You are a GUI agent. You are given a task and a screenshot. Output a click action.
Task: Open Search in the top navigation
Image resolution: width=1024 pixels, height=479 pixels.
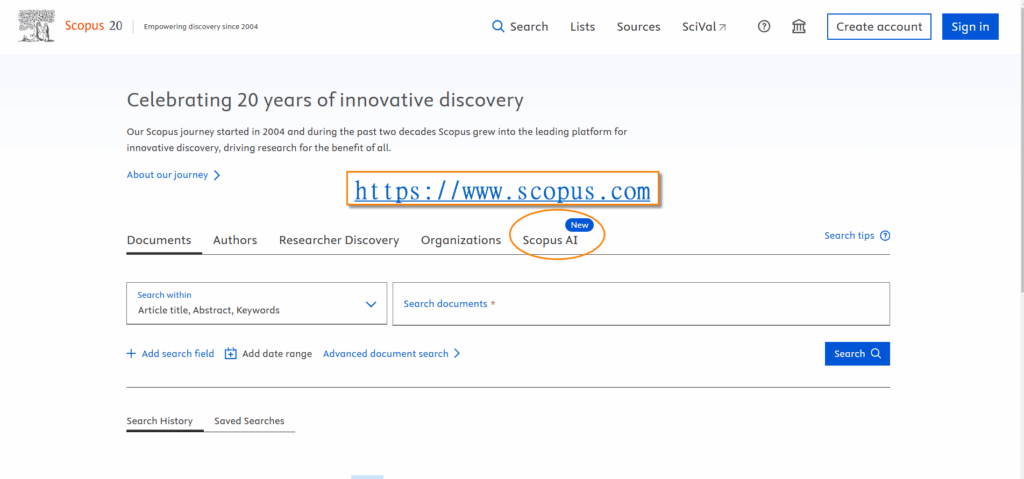(x=520, y=27)
